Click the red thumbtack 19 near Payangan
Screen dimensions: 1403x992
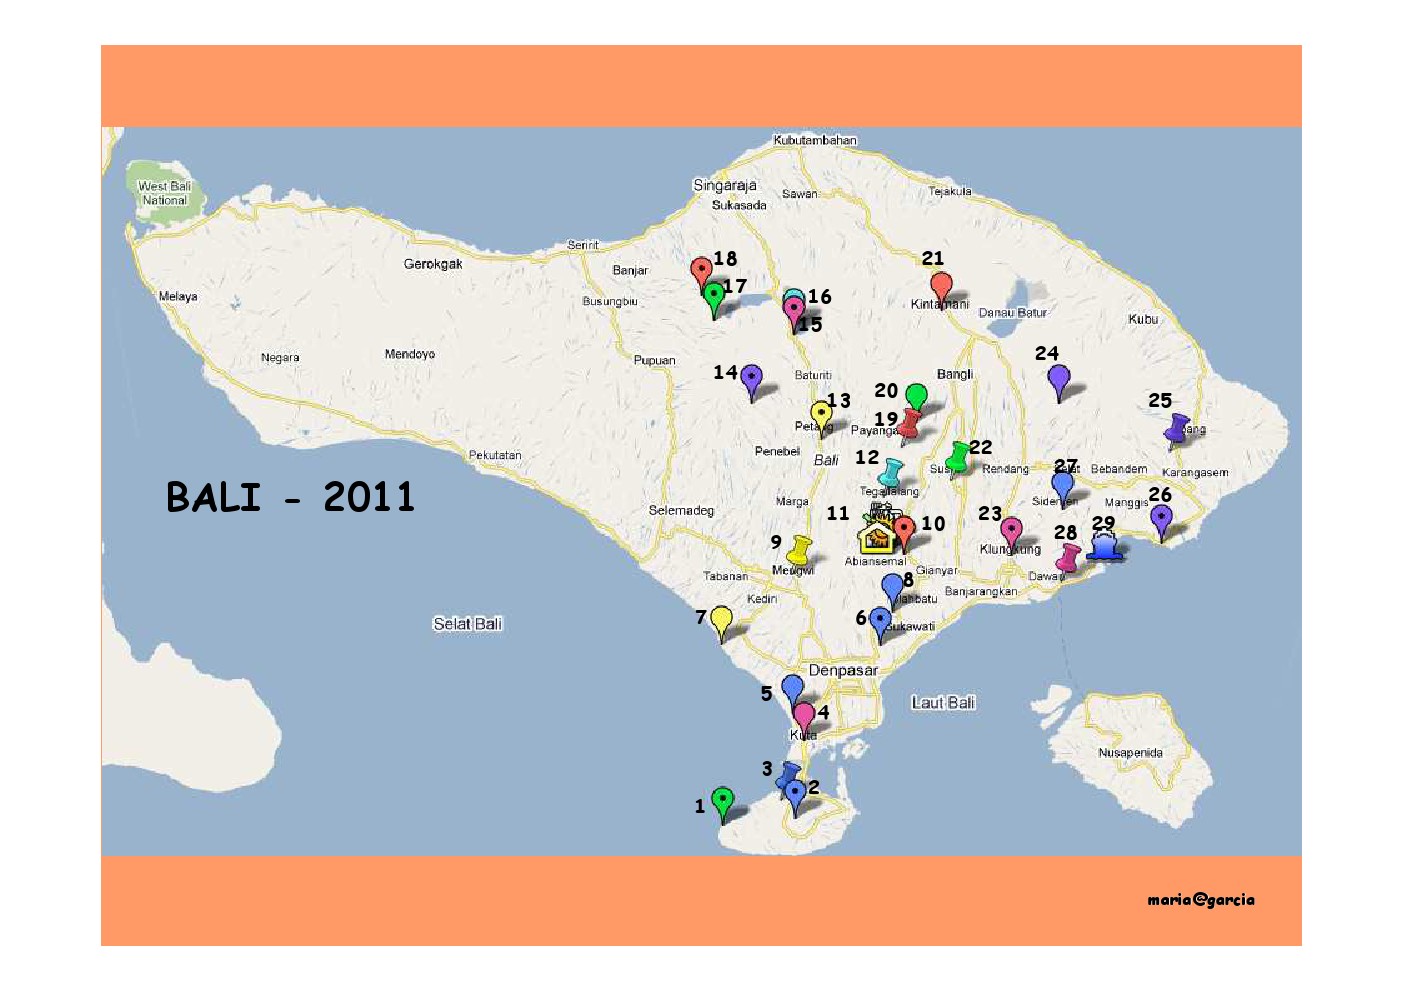[906, 425]
